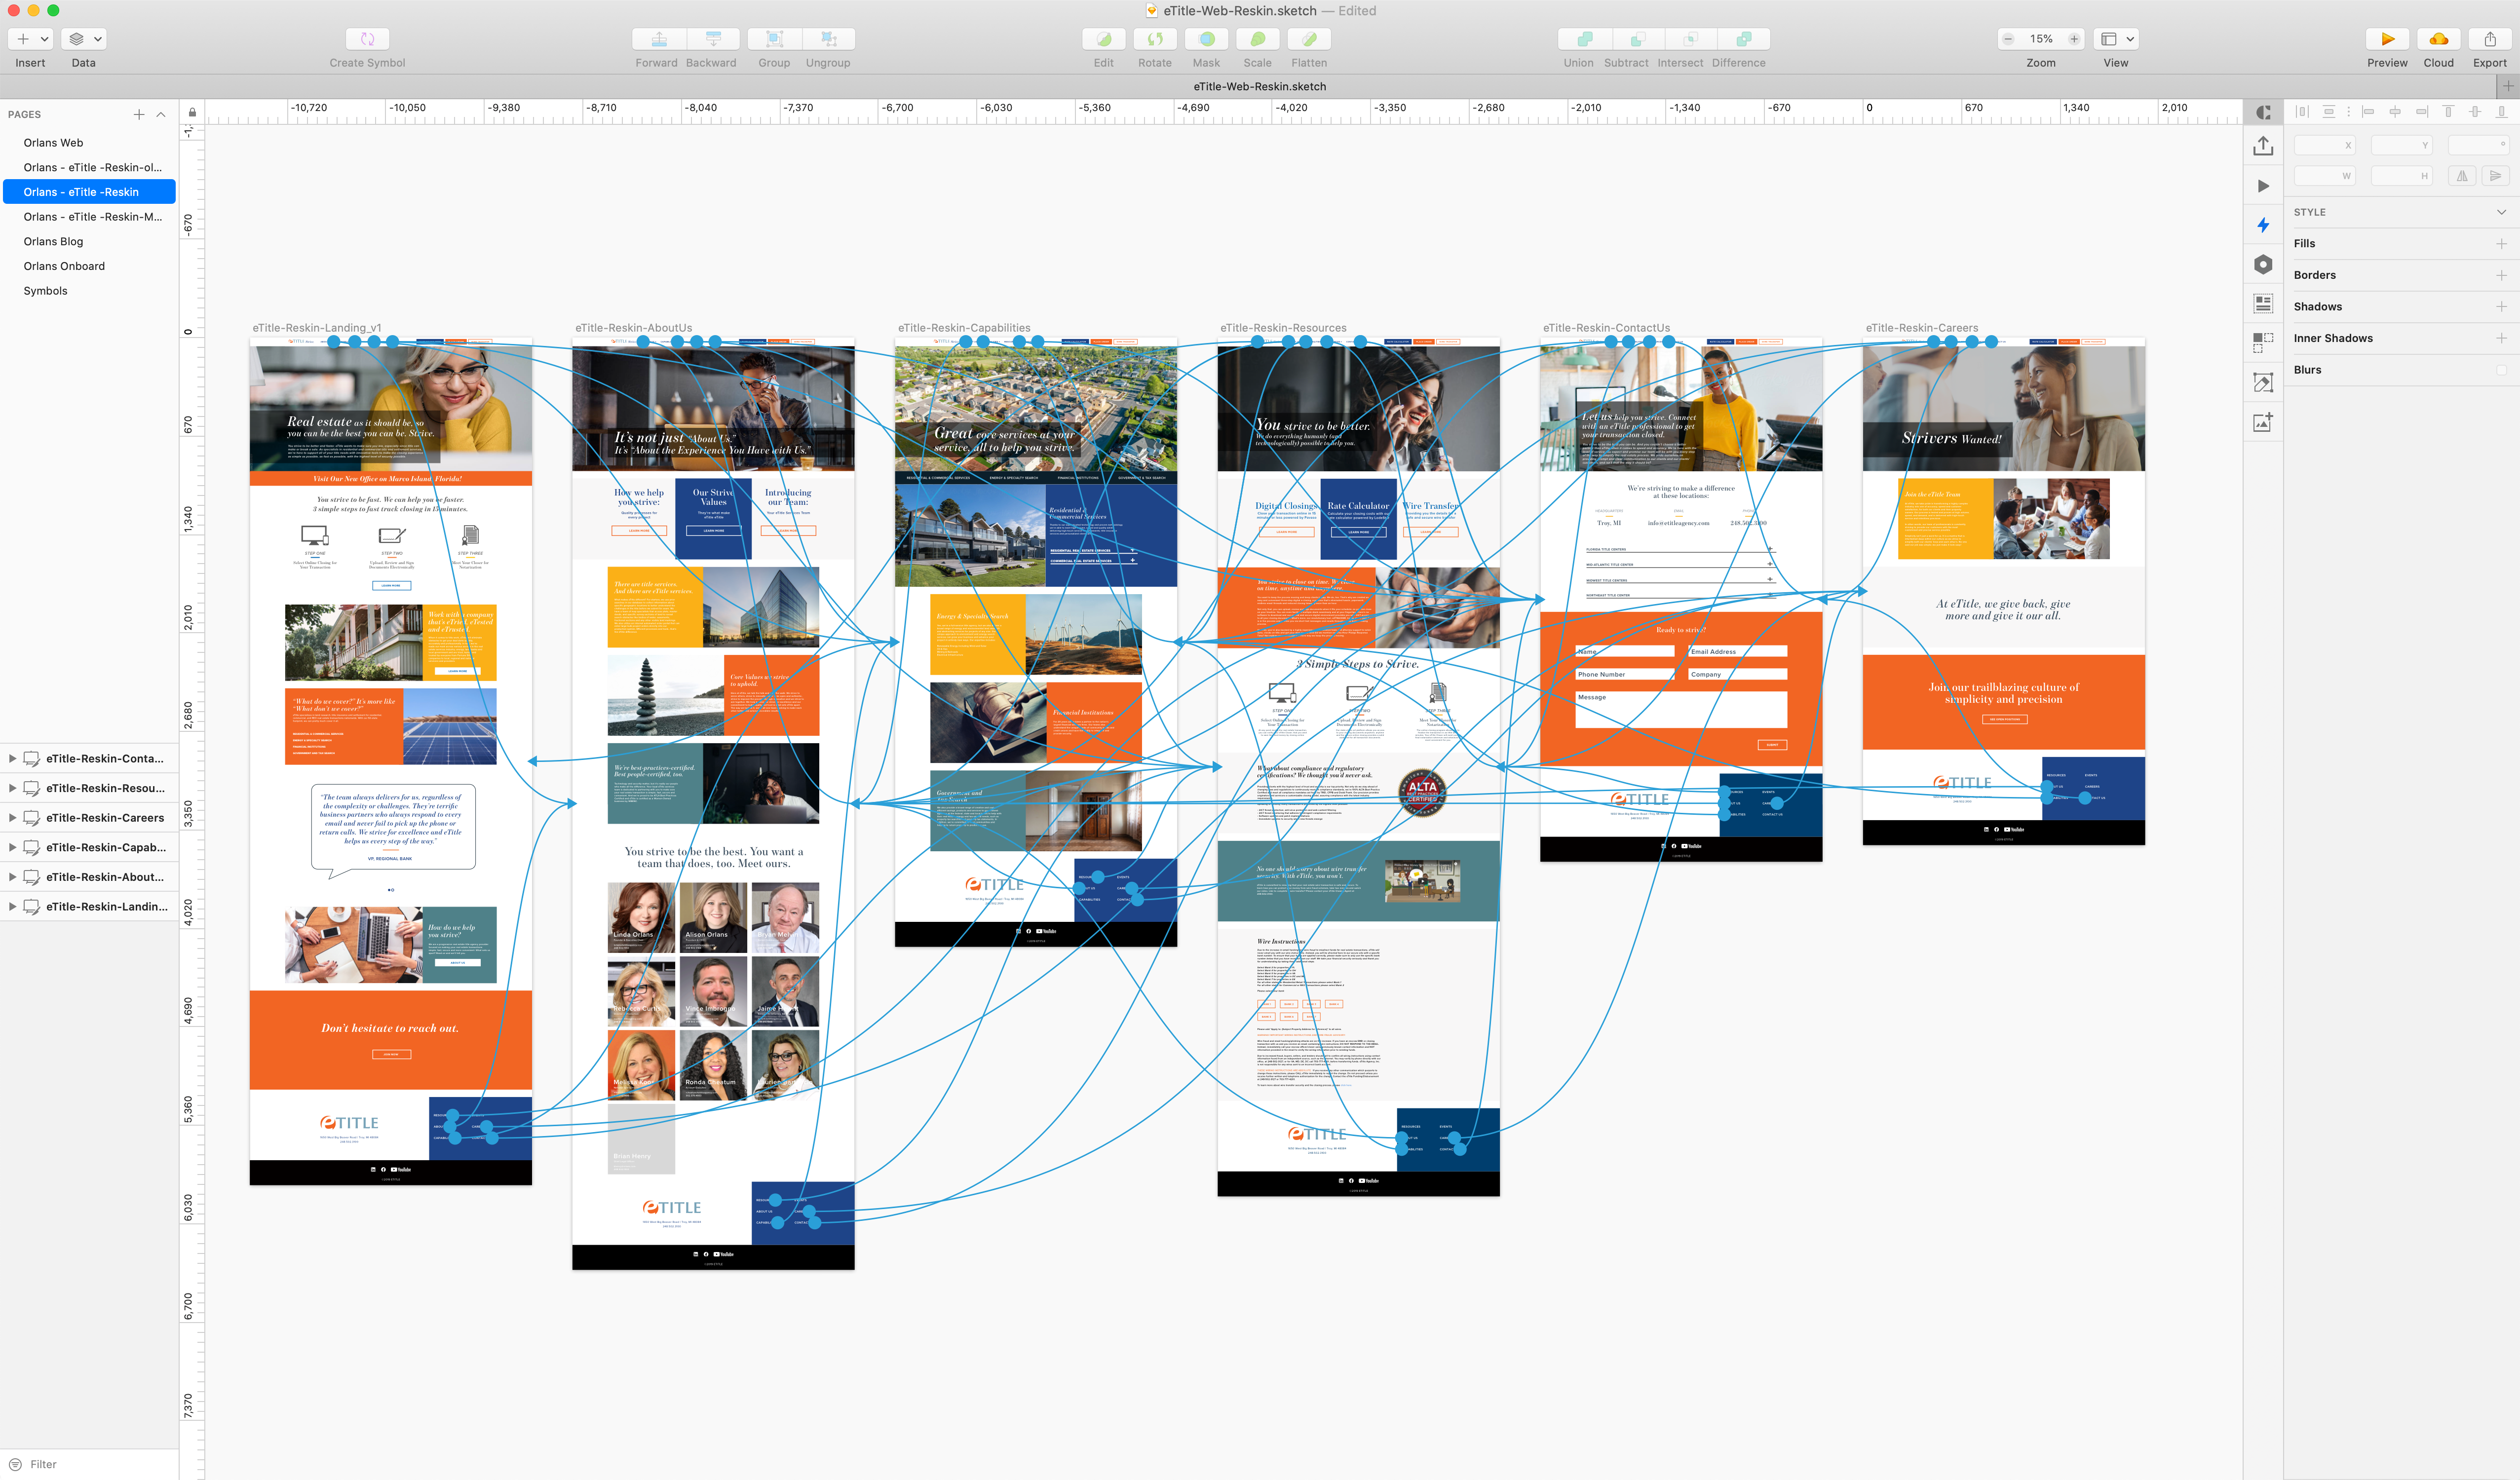Select the Orlans Blog page
Viewport: 2520px width, 1480px height.
53,241
